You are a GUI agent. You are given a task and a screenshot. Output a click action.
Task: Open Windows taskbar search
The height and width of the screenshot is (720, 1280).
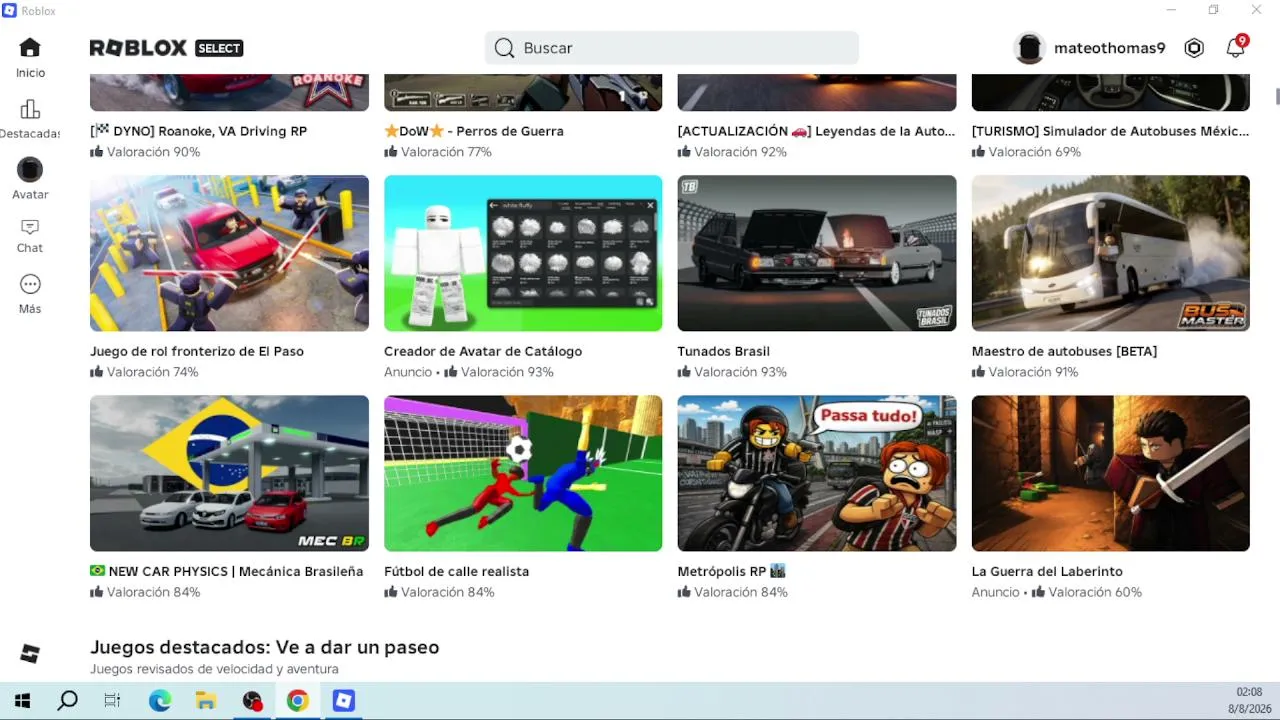67,701
